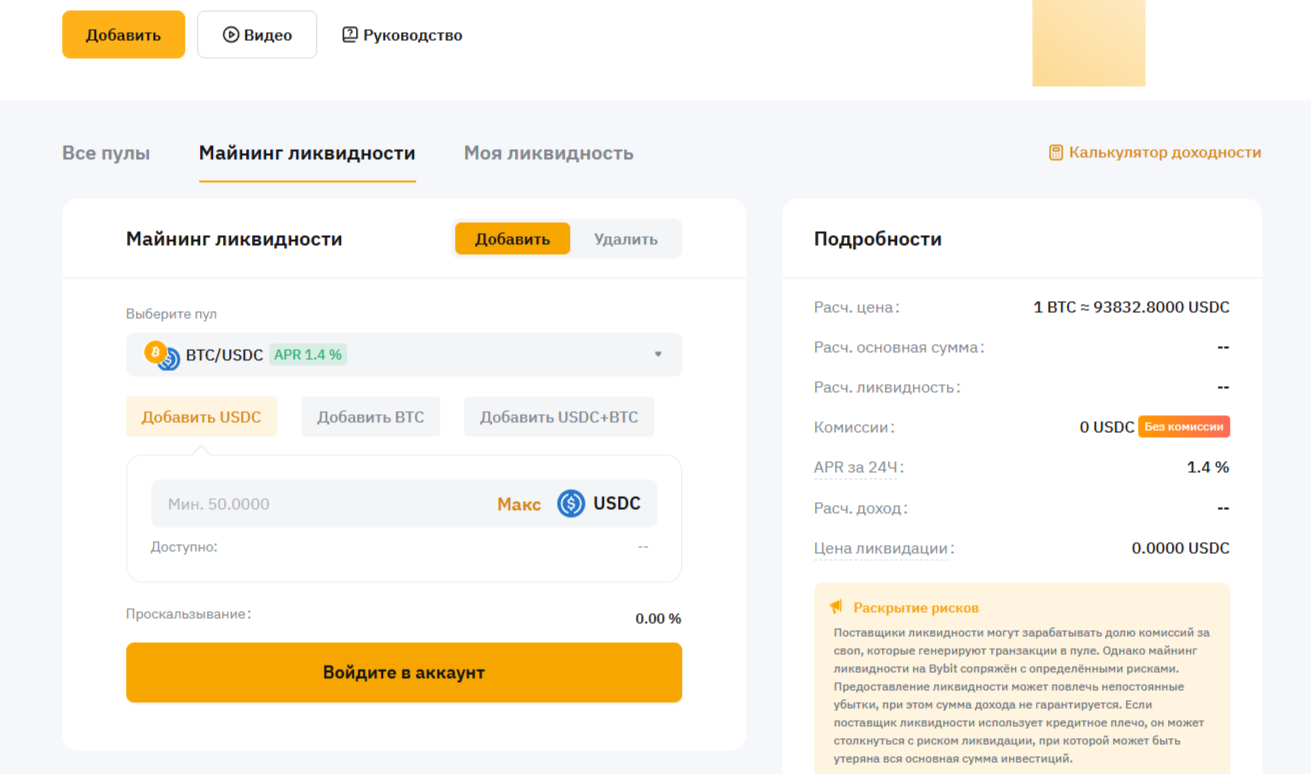Click the top yellow Добавить button
Viewport: 1311px width, 774px height.
pos(124,35)
